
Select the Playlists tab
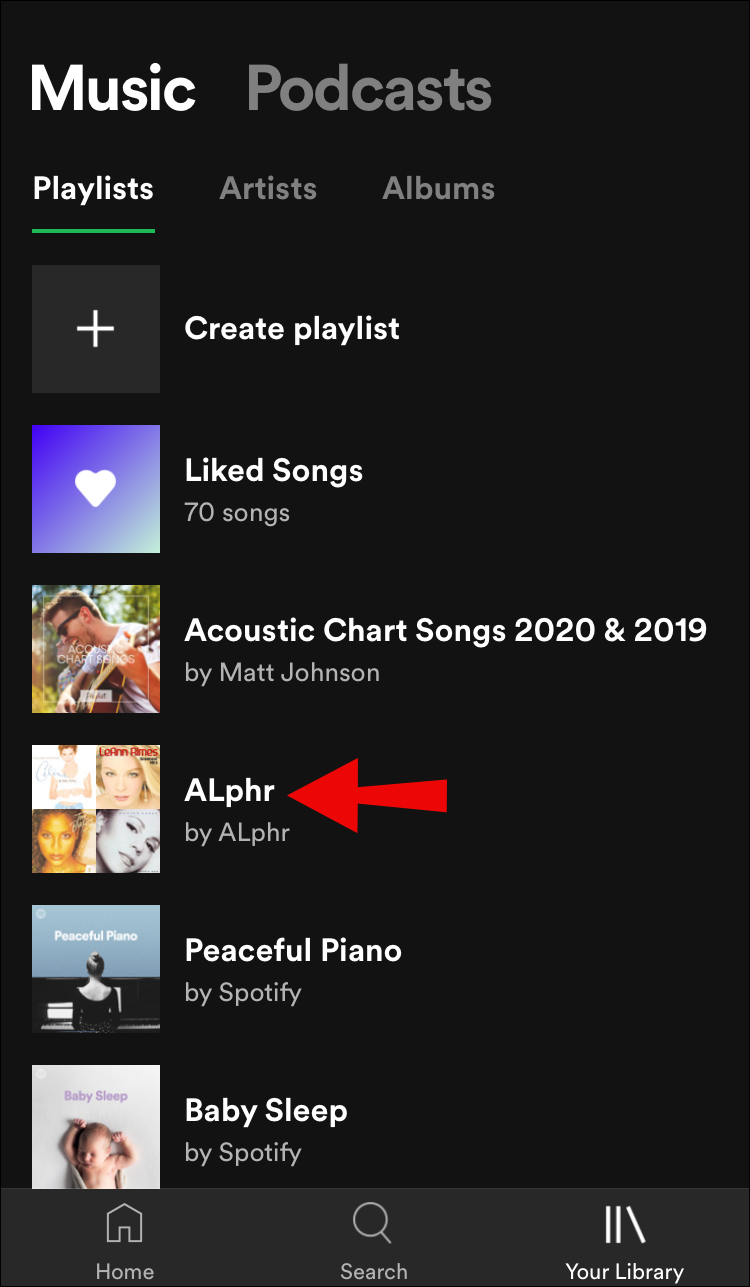coord(93,189)
